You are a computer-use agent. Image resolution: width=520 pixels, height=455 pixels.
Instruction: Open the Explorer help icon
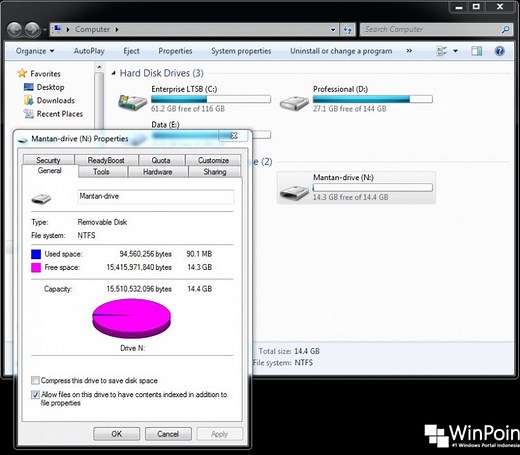[x=499, y=51]
